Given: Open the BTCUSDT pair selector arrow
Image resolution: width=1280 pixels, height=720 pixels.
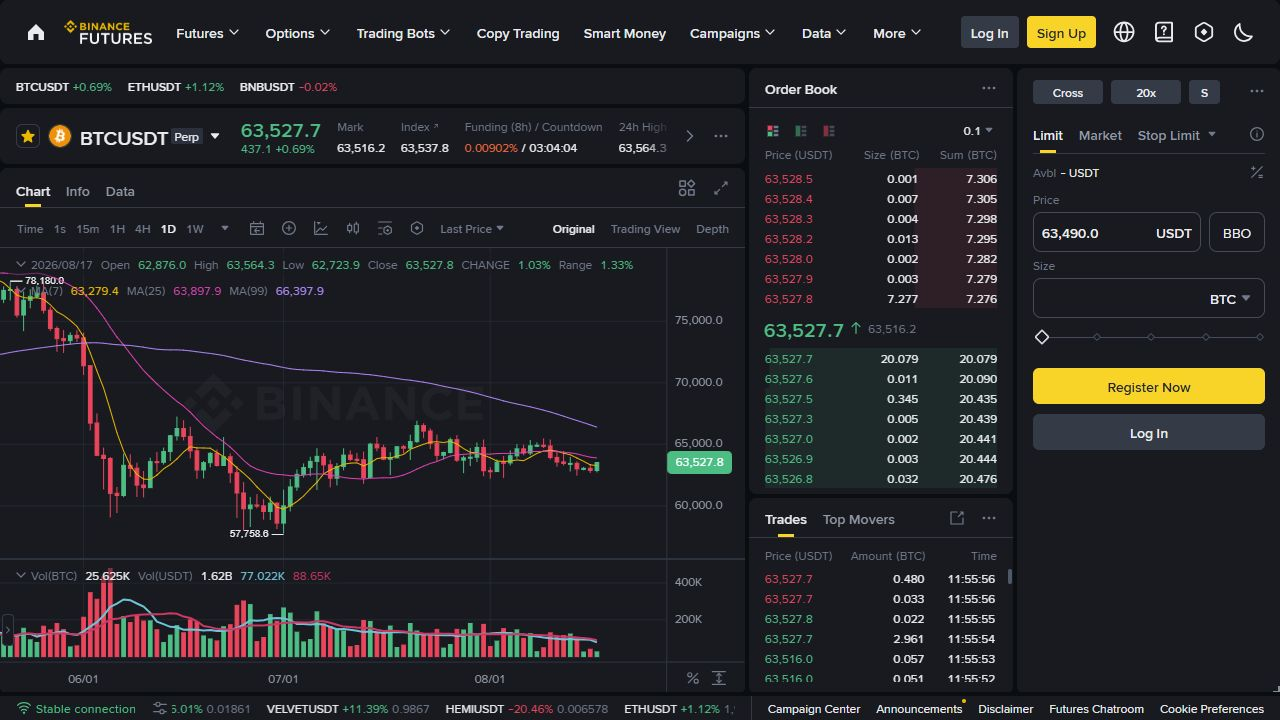Looking at the screenshot, I should point(215,137).
